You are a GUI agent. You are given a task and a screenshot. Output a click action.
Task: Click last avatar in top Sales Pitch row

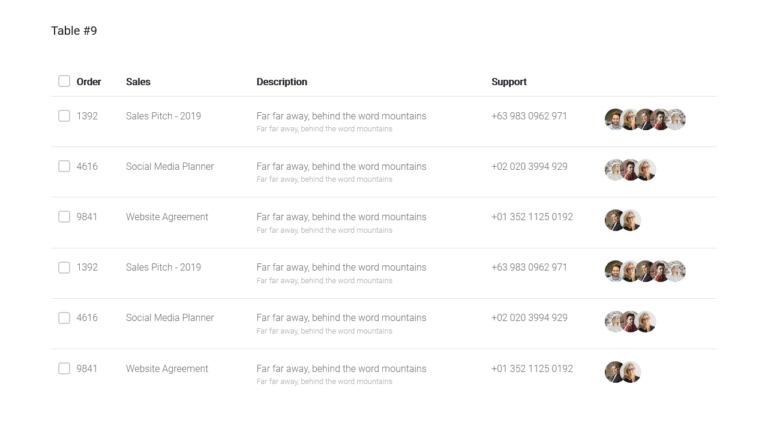coord(677,119)
